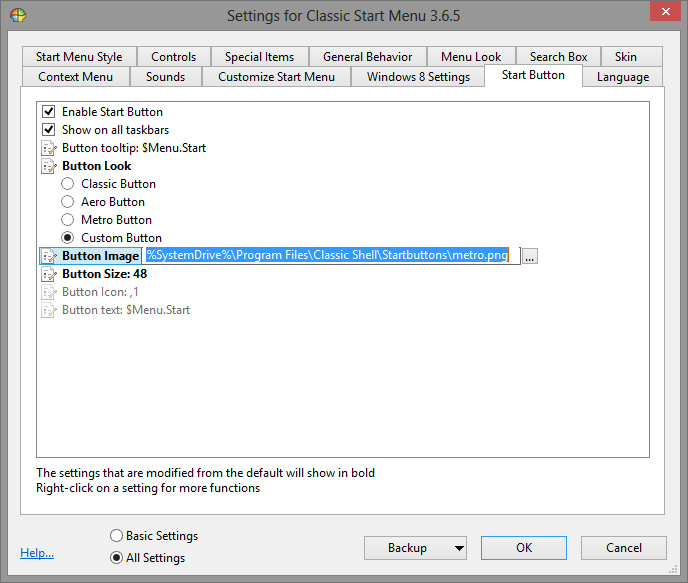Select the Classic Button option
The image size is (688, 583).
(68, 184)
